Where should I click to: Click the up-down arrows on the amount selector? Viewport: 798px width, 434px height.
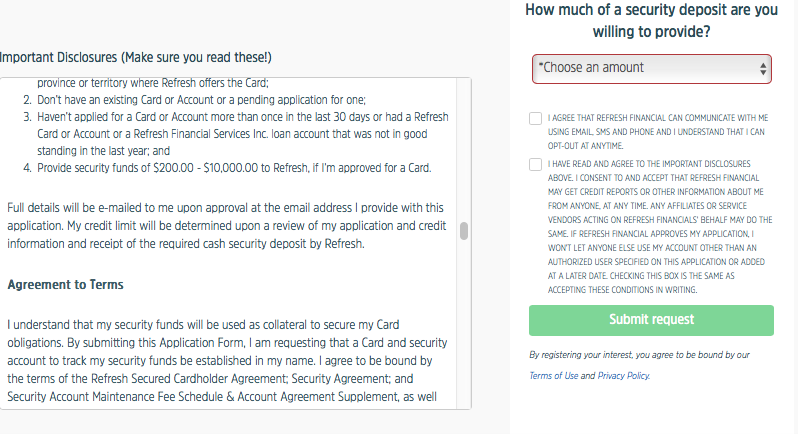point(764,69)
